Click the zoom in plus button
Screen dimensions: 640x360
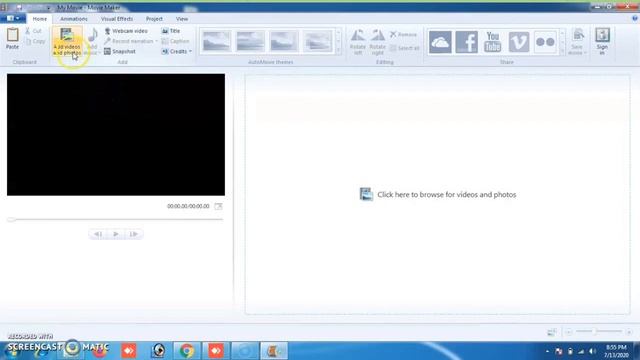point(629,332)
